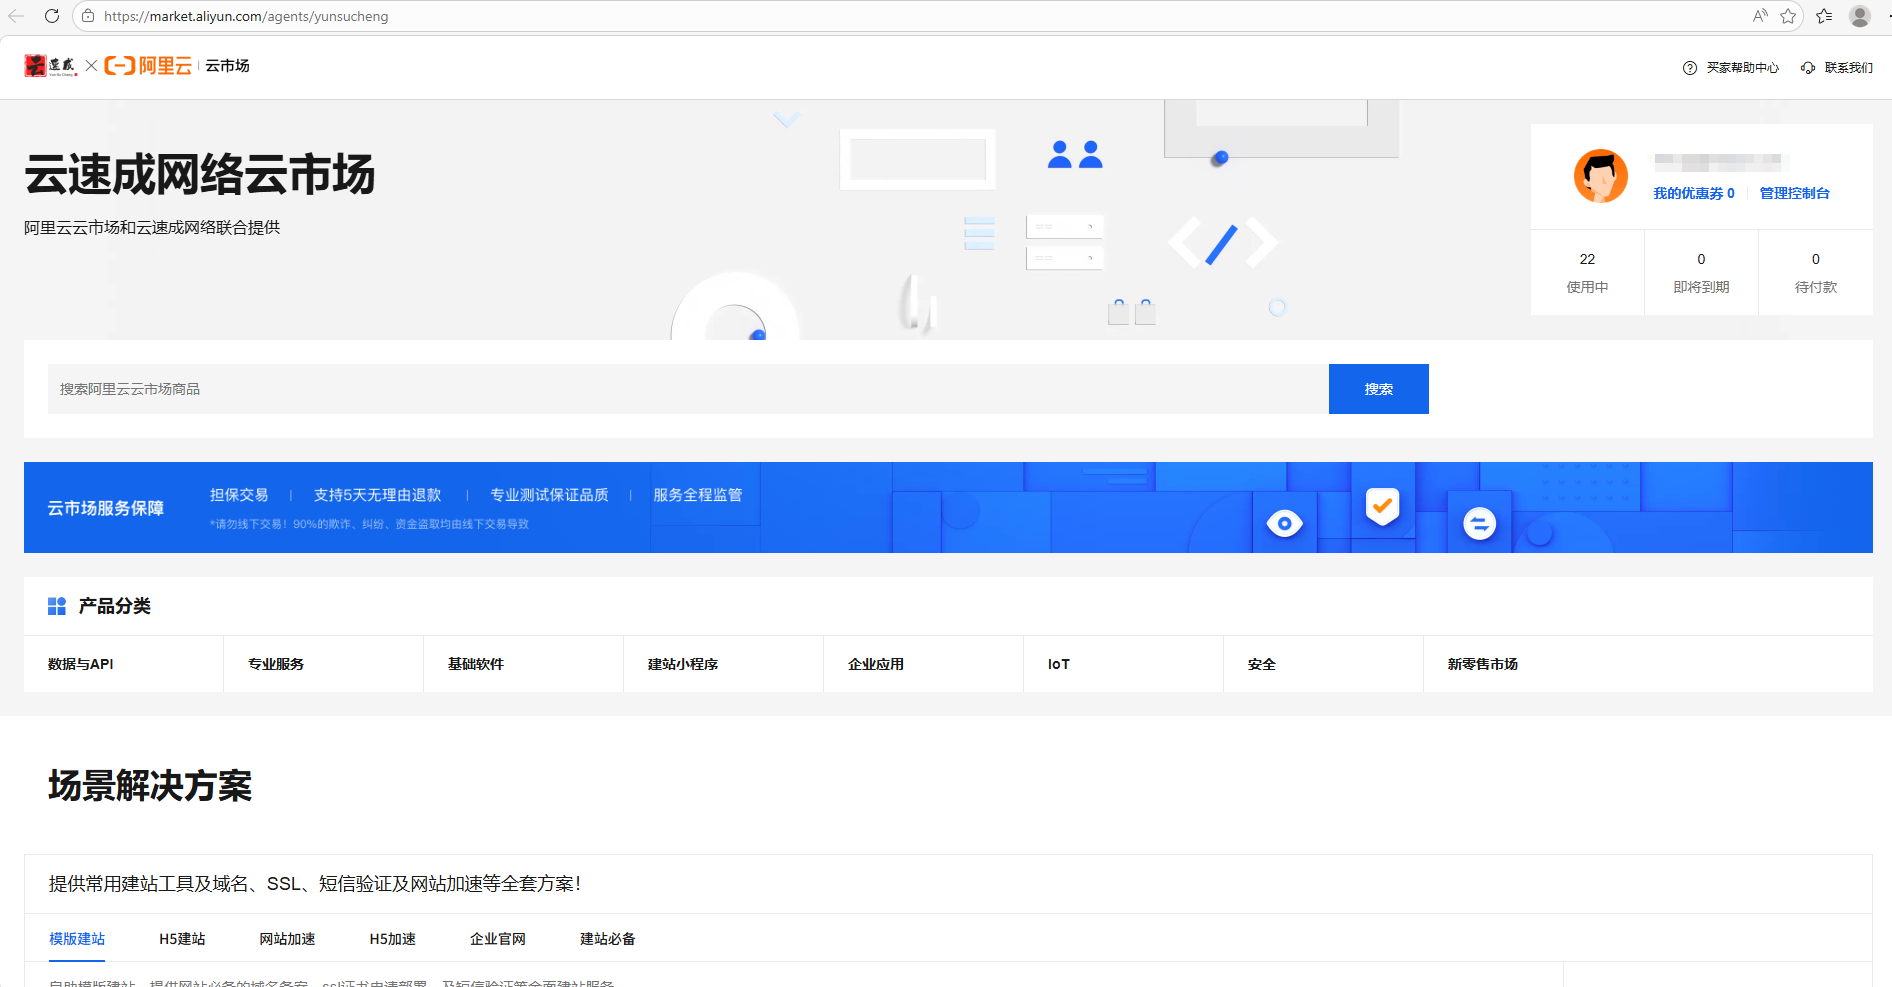Open the 买家帮助中心 help link
The width and height of the screenshot is (1892, 987).
(x=1731, y=68)
